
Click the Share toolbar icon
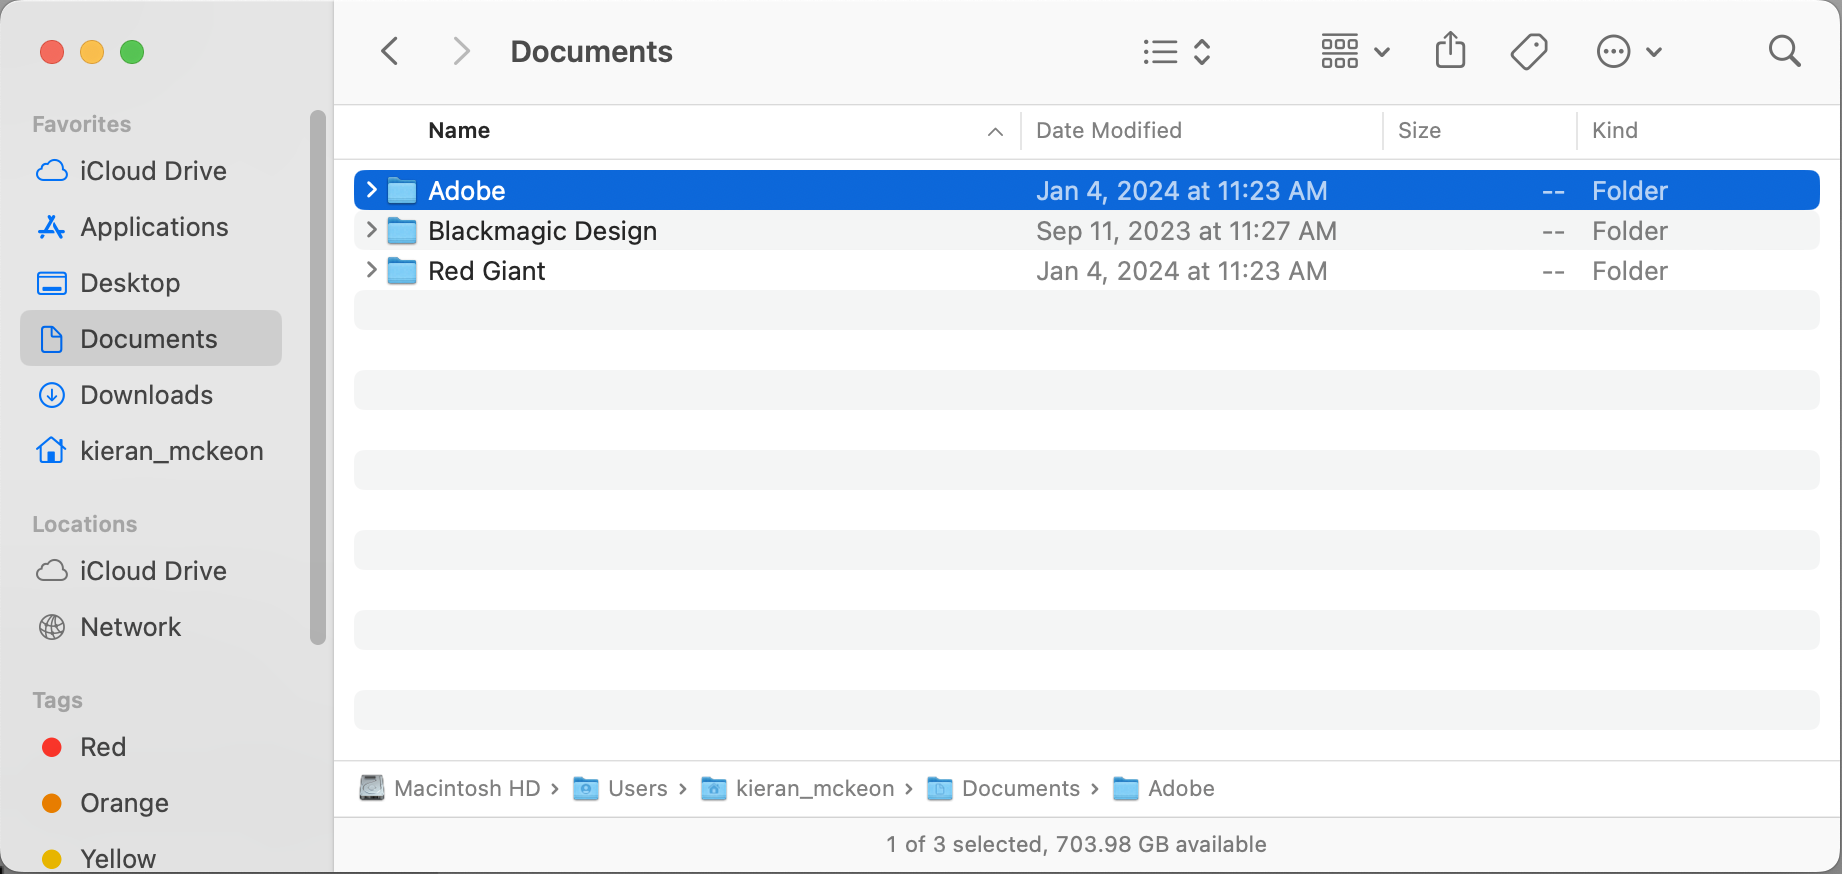pos(1450,50)
